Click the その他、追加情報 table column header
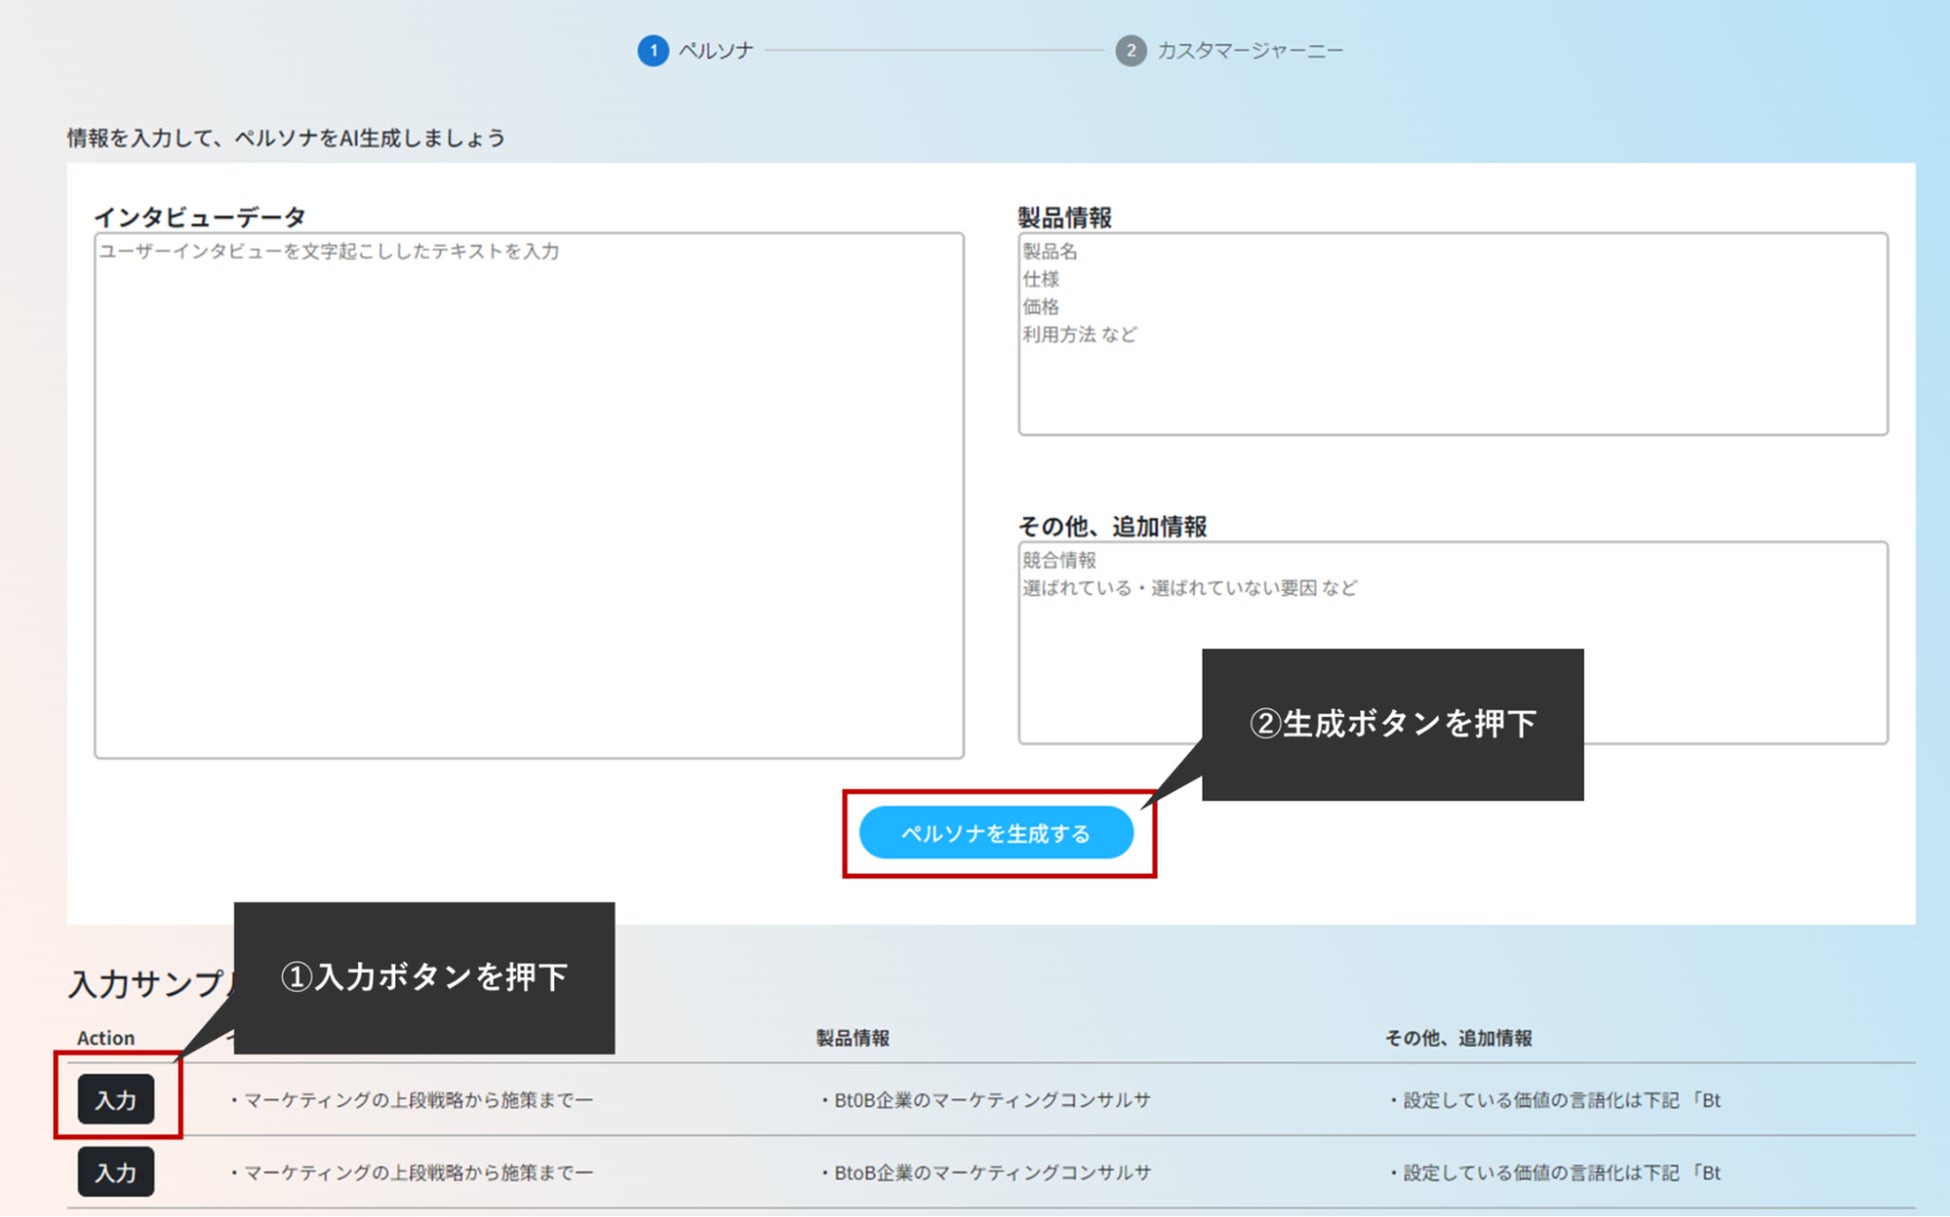The image size is (1950, 1217). tap(1458, 1038)
